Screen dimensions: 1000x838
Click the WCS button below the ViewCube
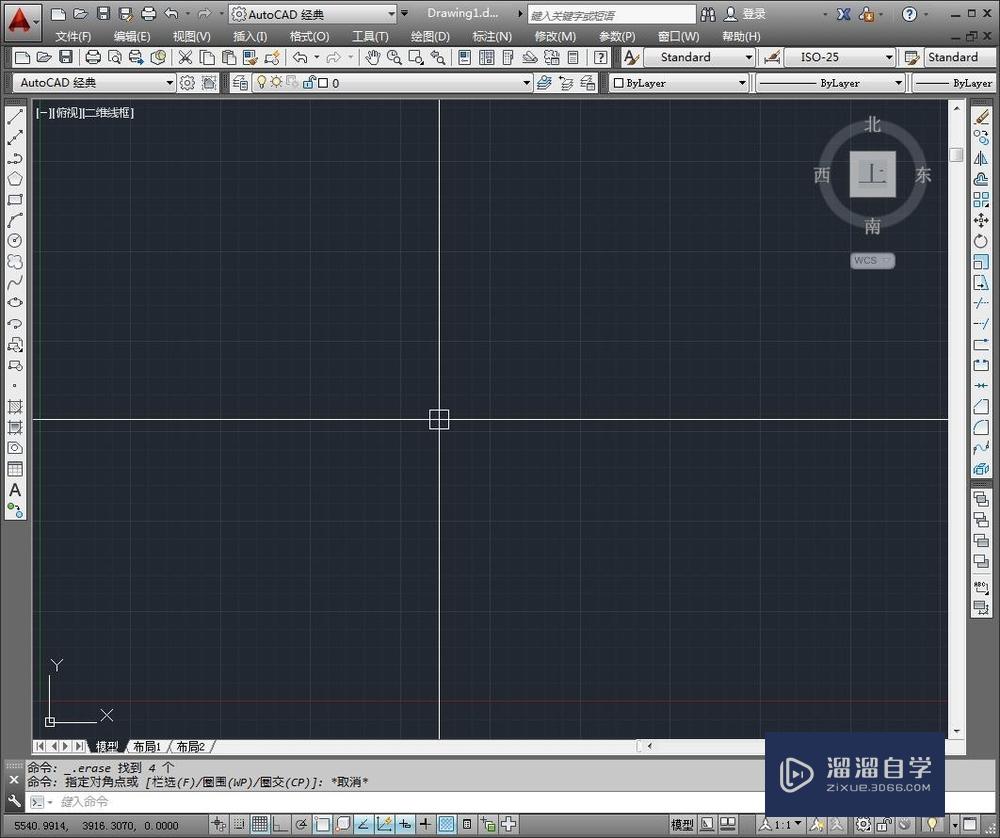coord(871,260)
